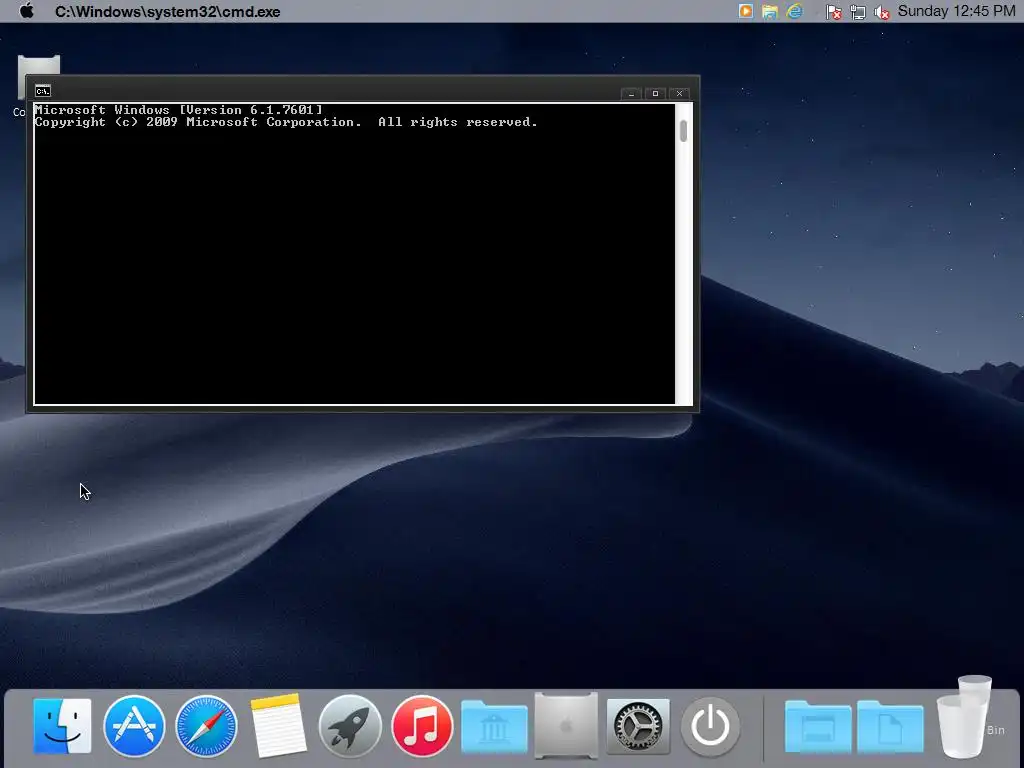The image size is (1024, 768).
Task: Click the 'Microsoft Windows [Version 6.1.7601]' line
Action: [x=178, y=110]
